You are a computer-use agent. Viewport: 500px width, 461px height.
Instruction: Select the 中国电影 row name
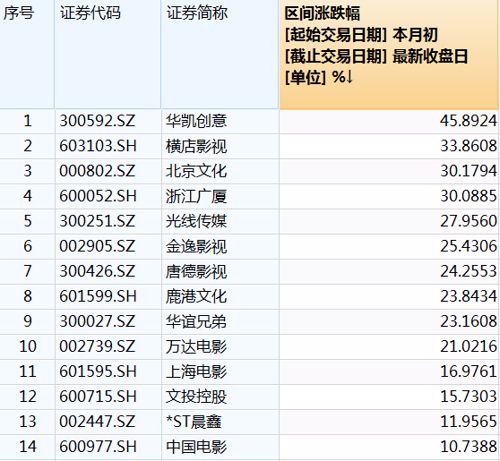196,447
